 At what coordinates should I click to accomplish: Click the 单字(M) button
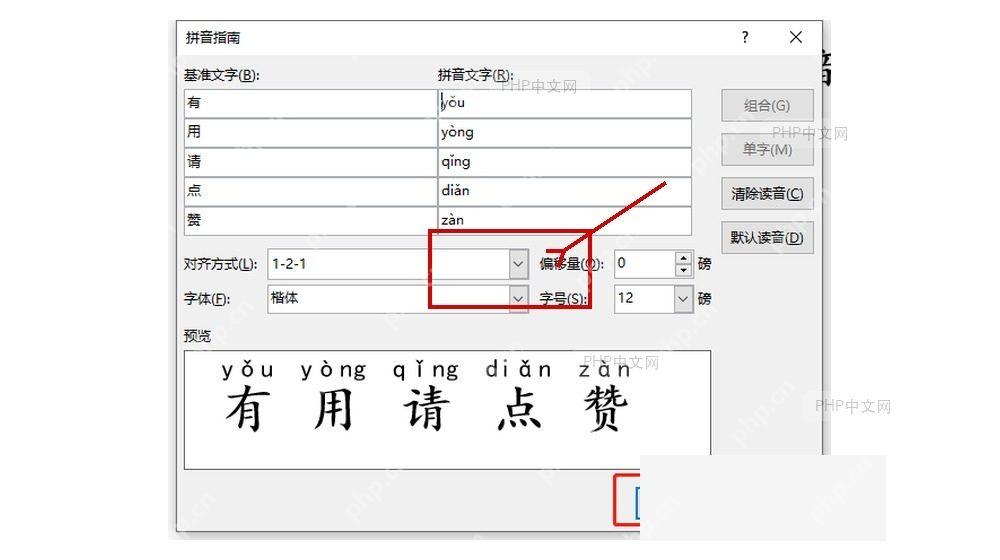tap(767, 149)
